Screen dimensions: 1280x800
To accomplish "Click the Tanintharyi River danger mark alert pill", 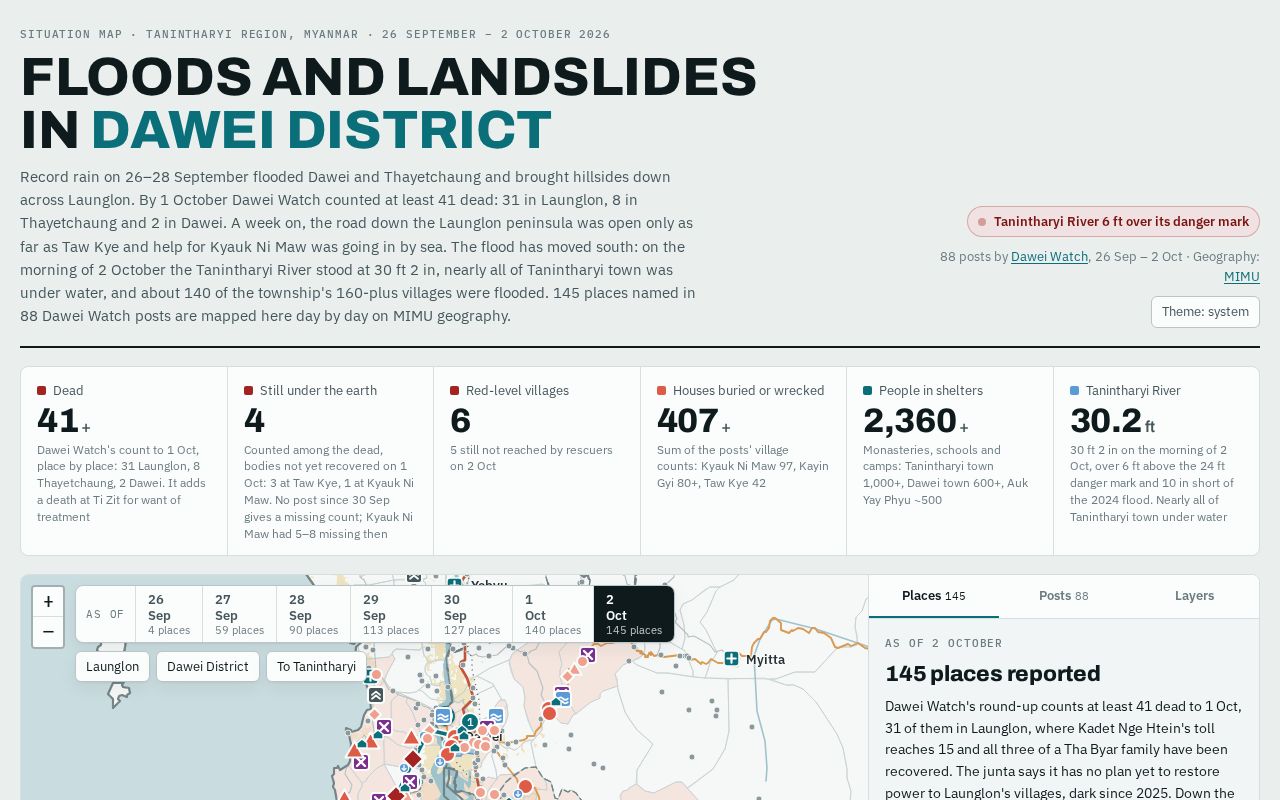I will coord(1113,222).
